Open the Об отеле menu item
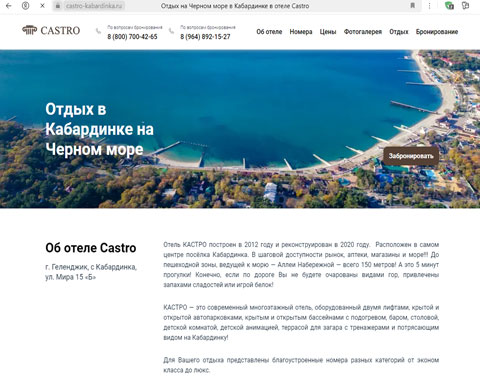 [269, 32]
